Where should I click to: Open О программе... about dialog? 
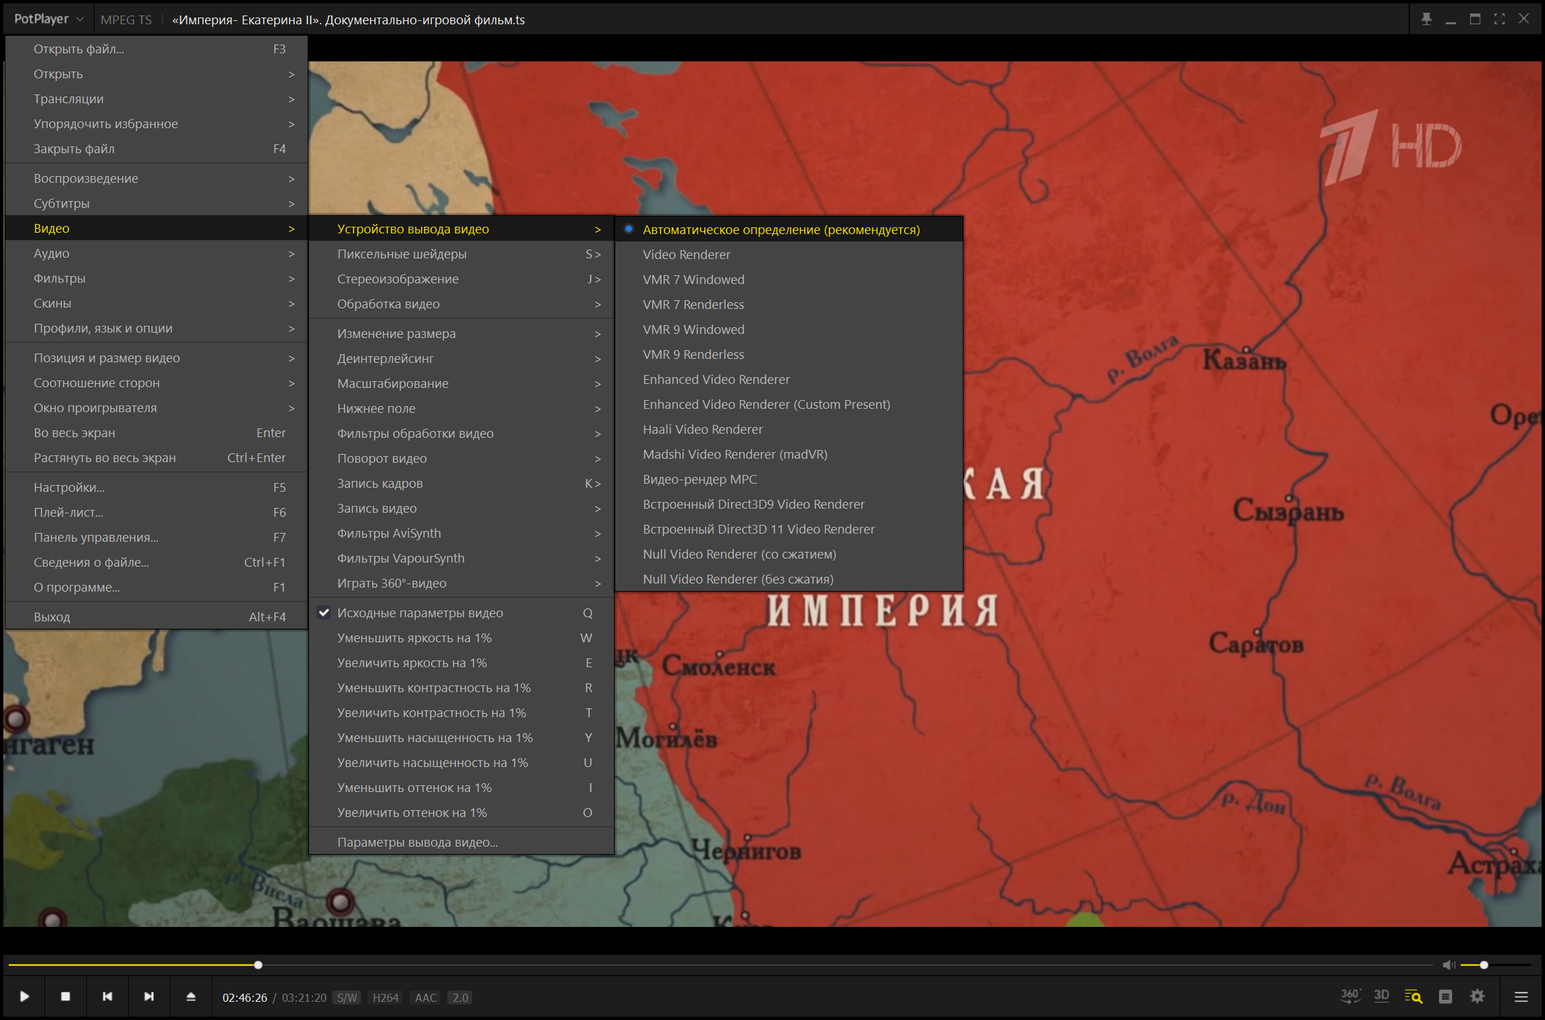click(156, 587)
